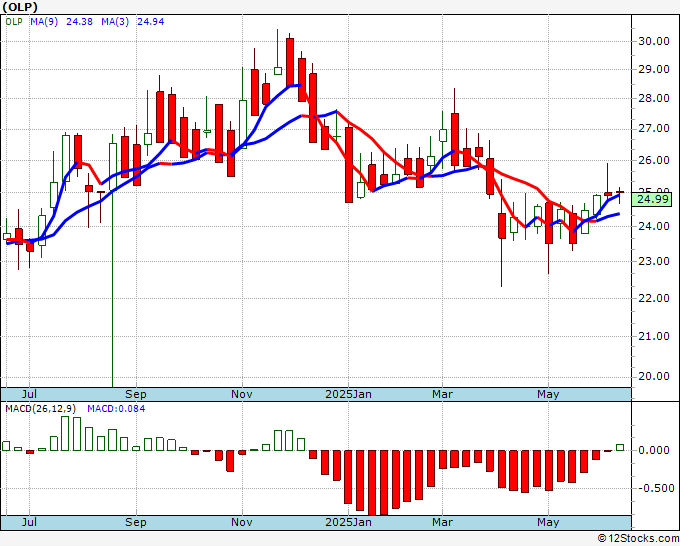The height and width of the screenshot is (546, 680).
Task: Click the current price tag 24.99
Action: click(x=652, y=199)
